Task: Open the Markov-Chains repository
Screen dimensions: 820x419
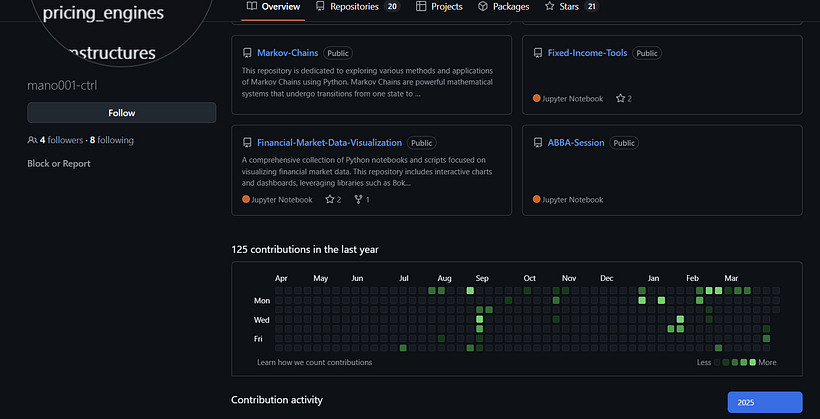Action: click(x=288, y=53)
